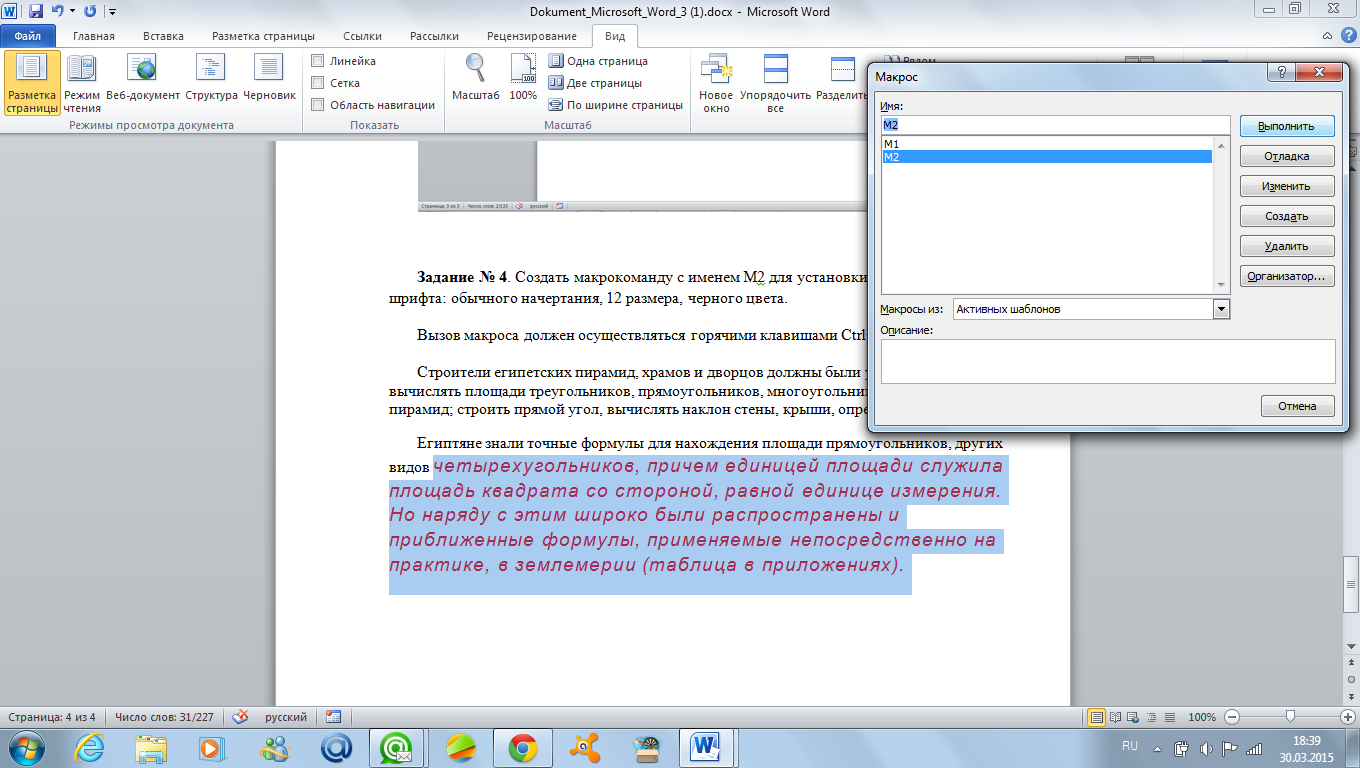1360x768 pixels.
Task: Open a Новое окно window
Action: (716, 83)
